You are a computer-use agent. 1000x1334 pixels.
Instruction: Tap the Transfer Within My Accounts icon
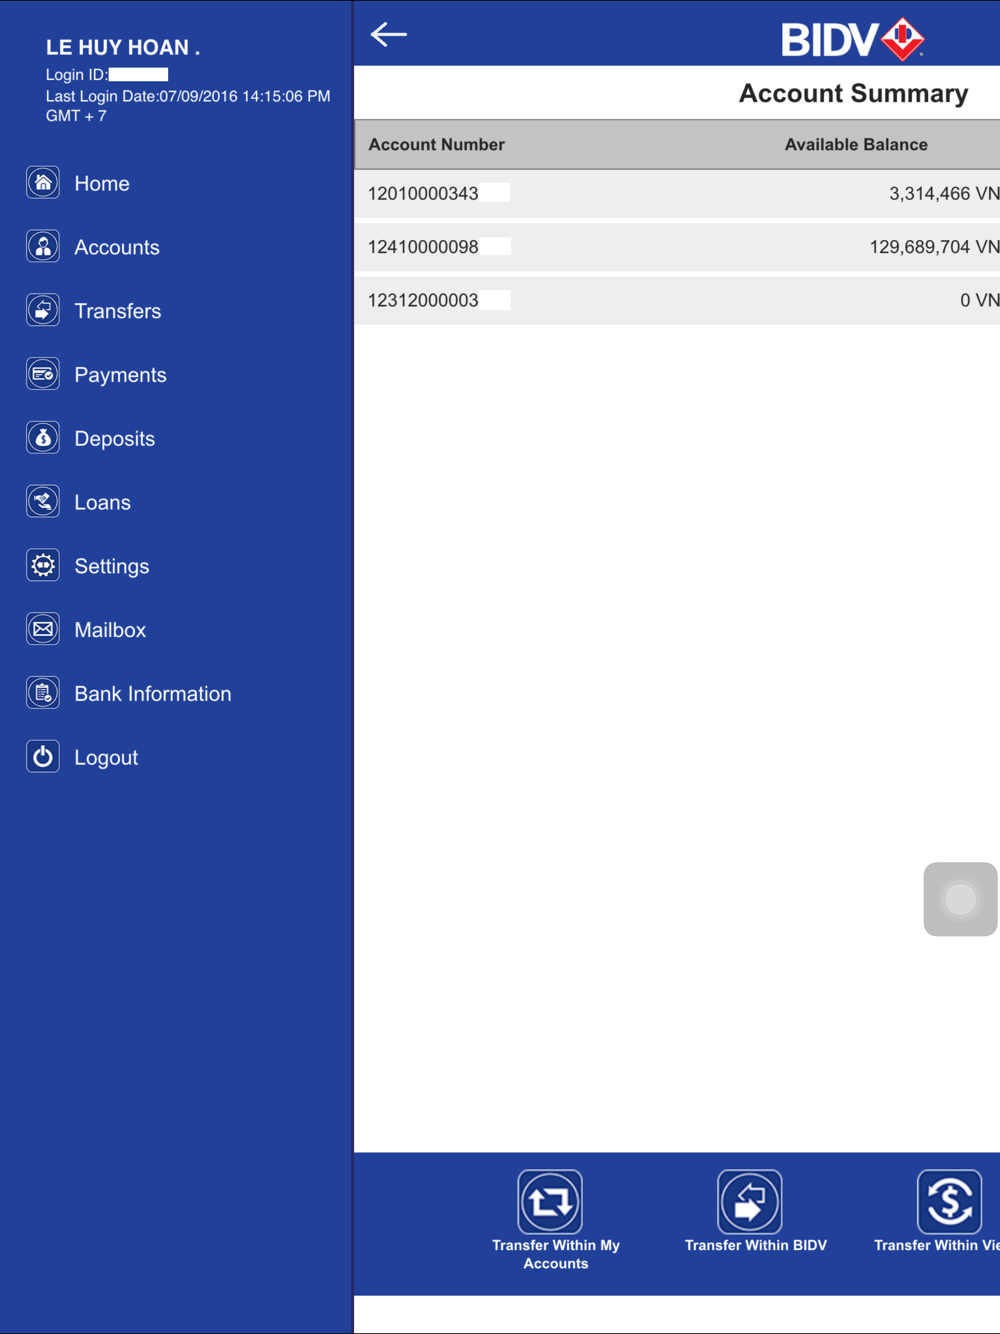[x=550, y=1202]
